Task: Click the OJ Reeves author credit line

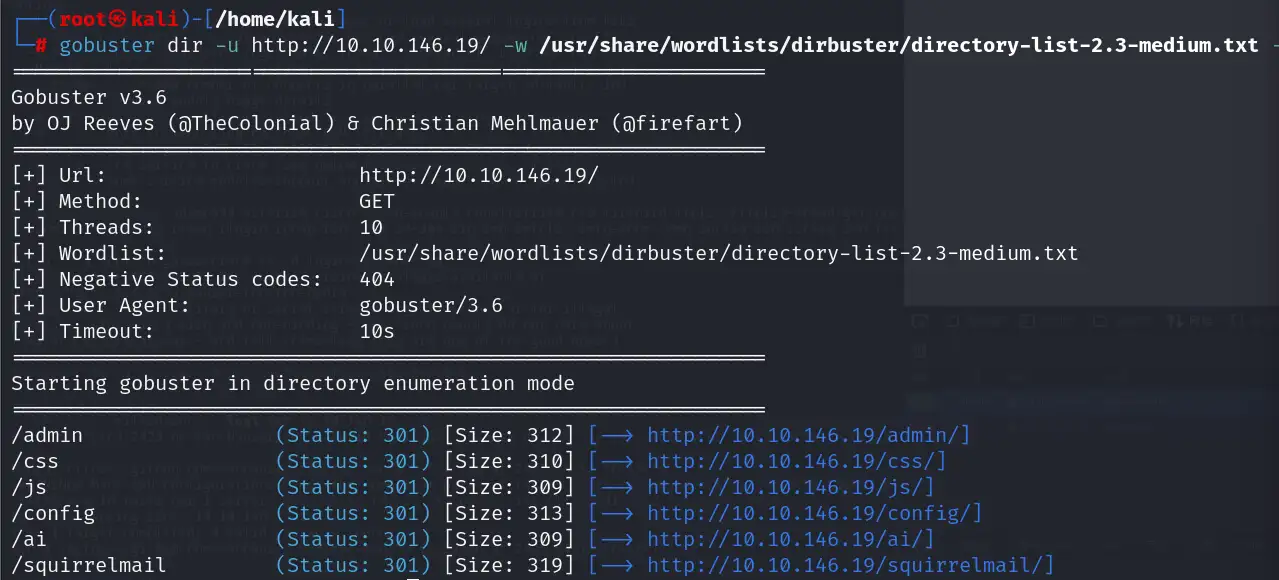Action: [x=377, y=123]
